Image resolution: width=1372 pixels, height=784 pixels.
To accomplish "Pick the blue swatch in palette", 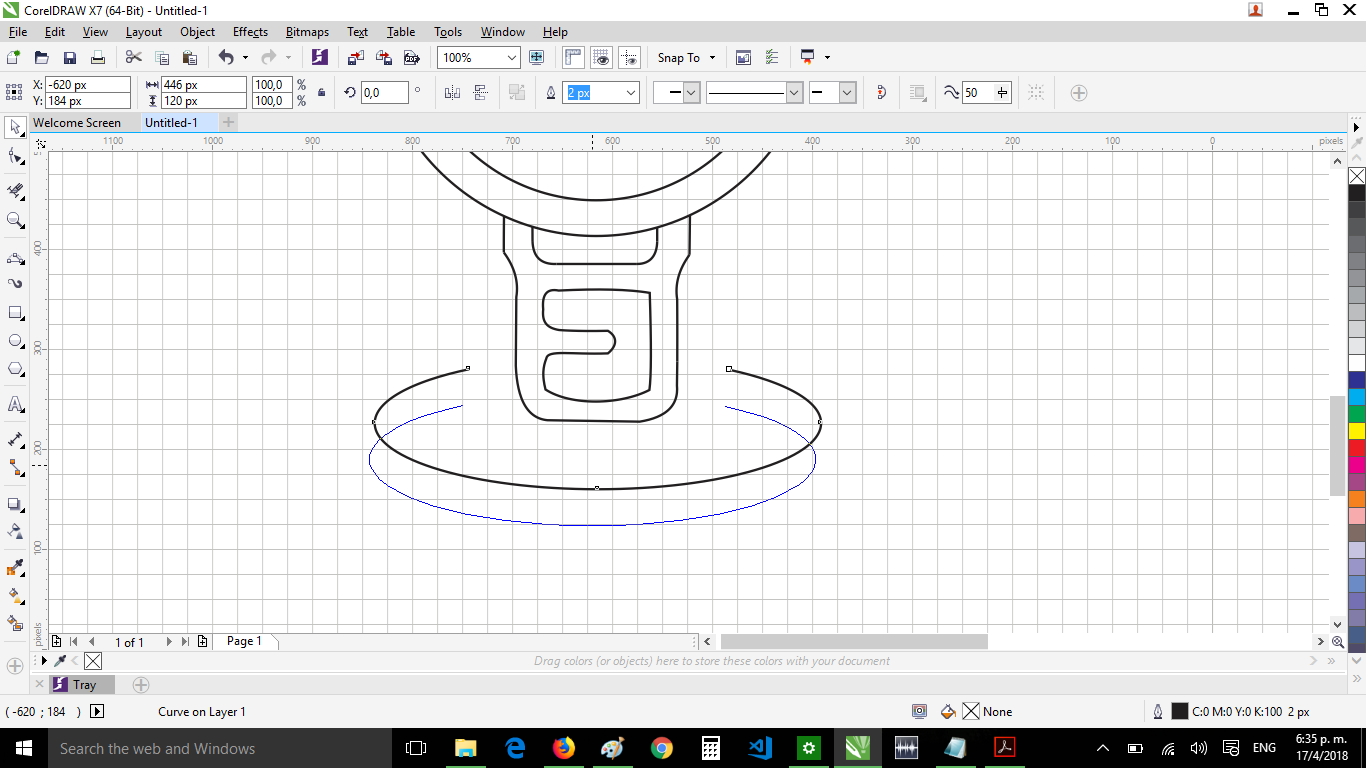I will point(1357,380).
